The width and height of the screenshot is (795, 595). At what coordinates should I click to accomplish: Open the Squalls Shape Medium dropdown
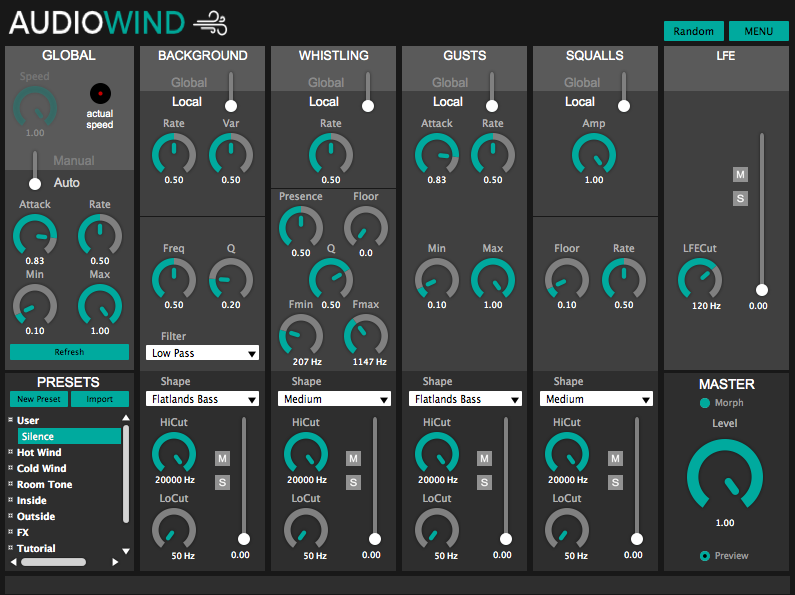click(x=596, y=399)
